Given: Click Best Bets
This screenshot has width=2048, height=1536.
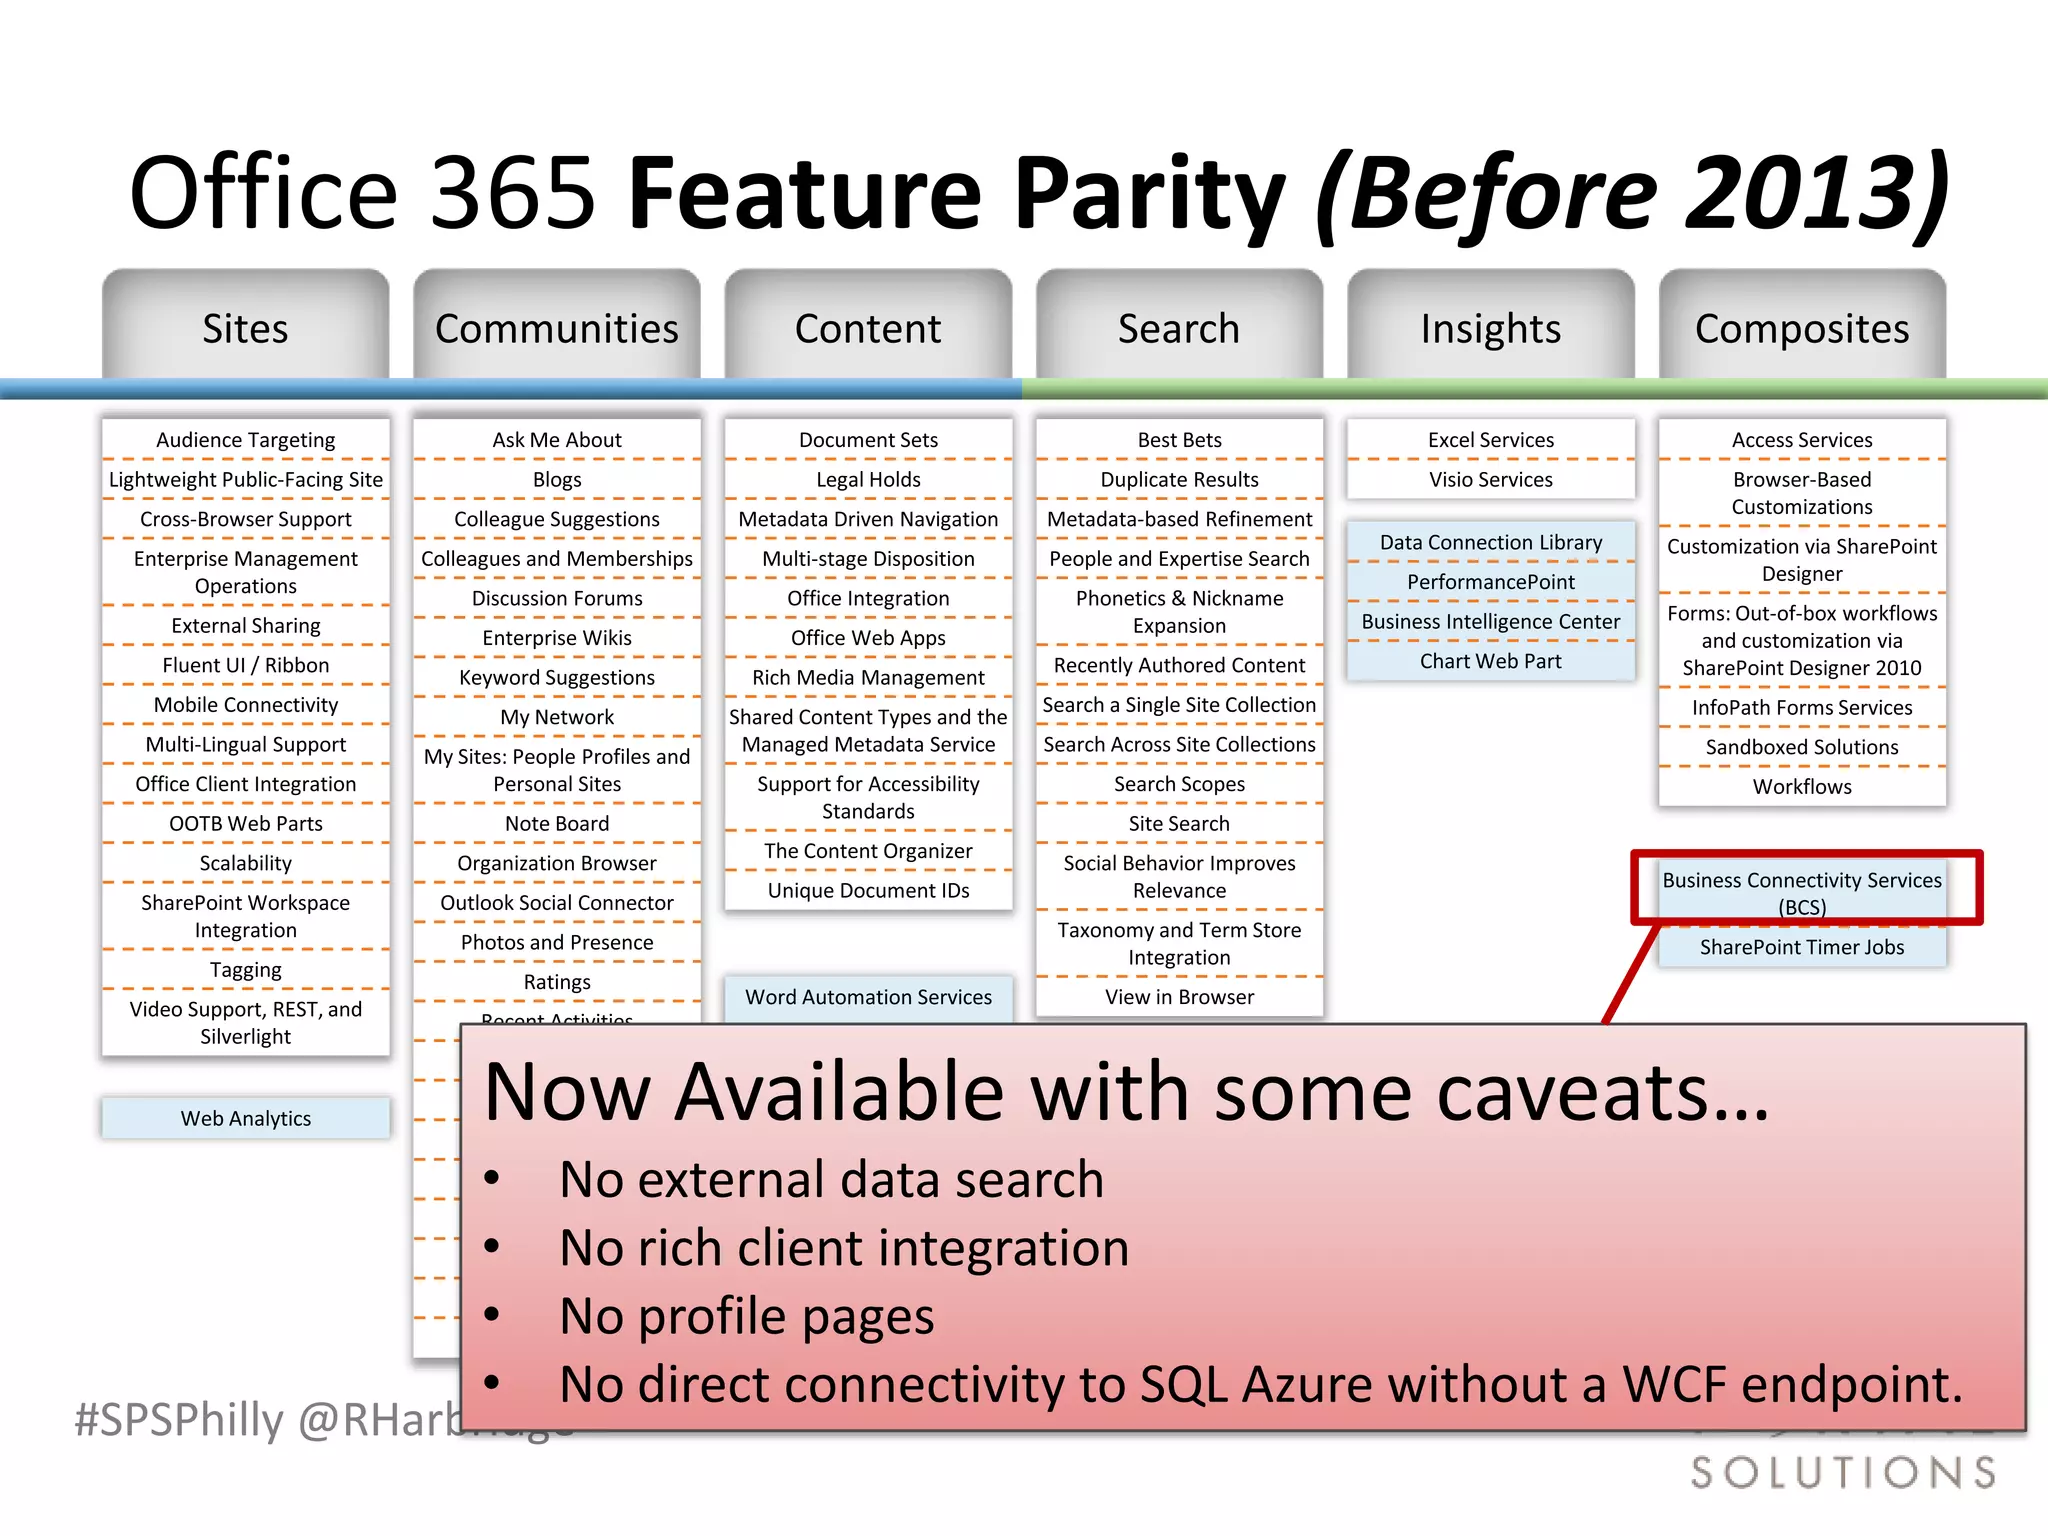Looking at the screenshot, I should coord(1179,440).
